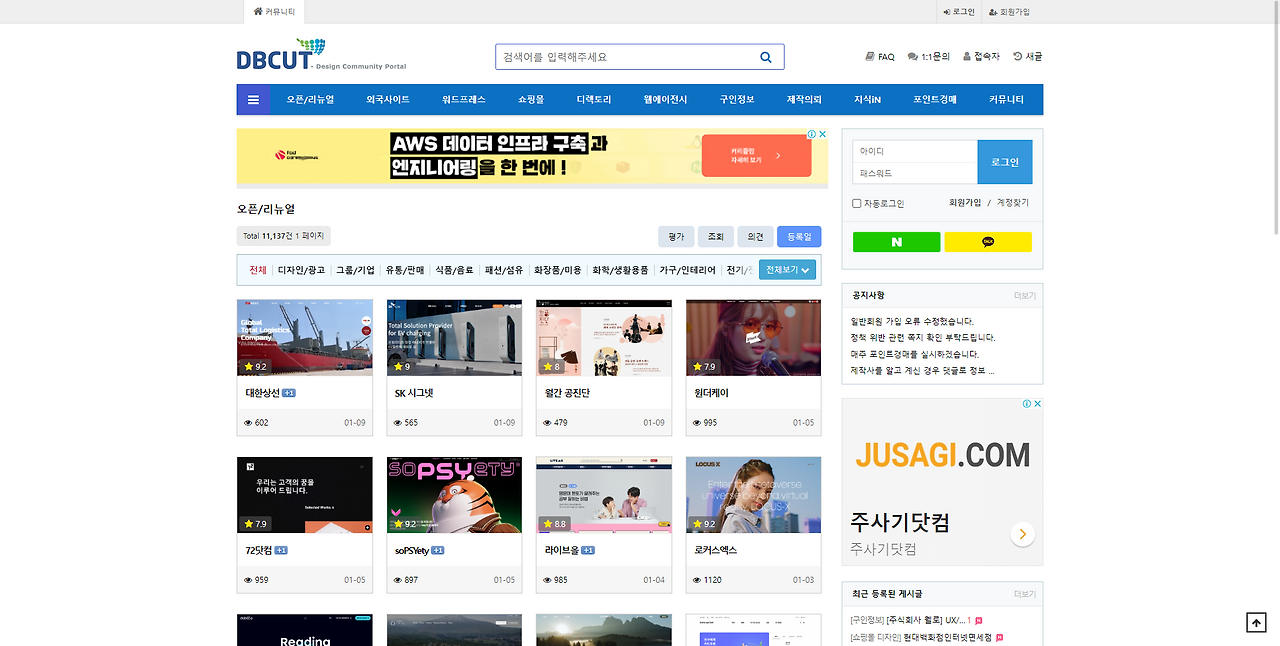Viewport: 1280px width, 646px height.
Task: Select the 화학/생활용품 category filter
Action: pos(620,270)
